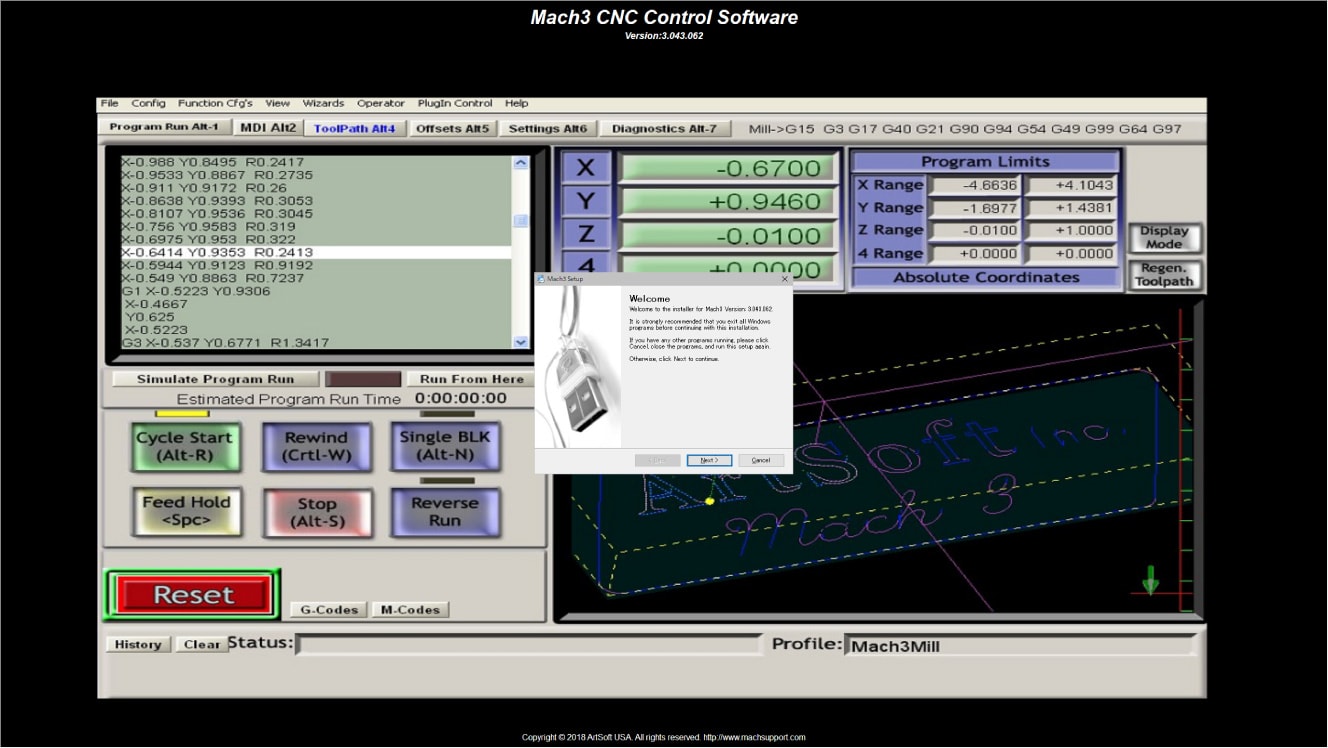Click the Profile input field

point(1019,646)
